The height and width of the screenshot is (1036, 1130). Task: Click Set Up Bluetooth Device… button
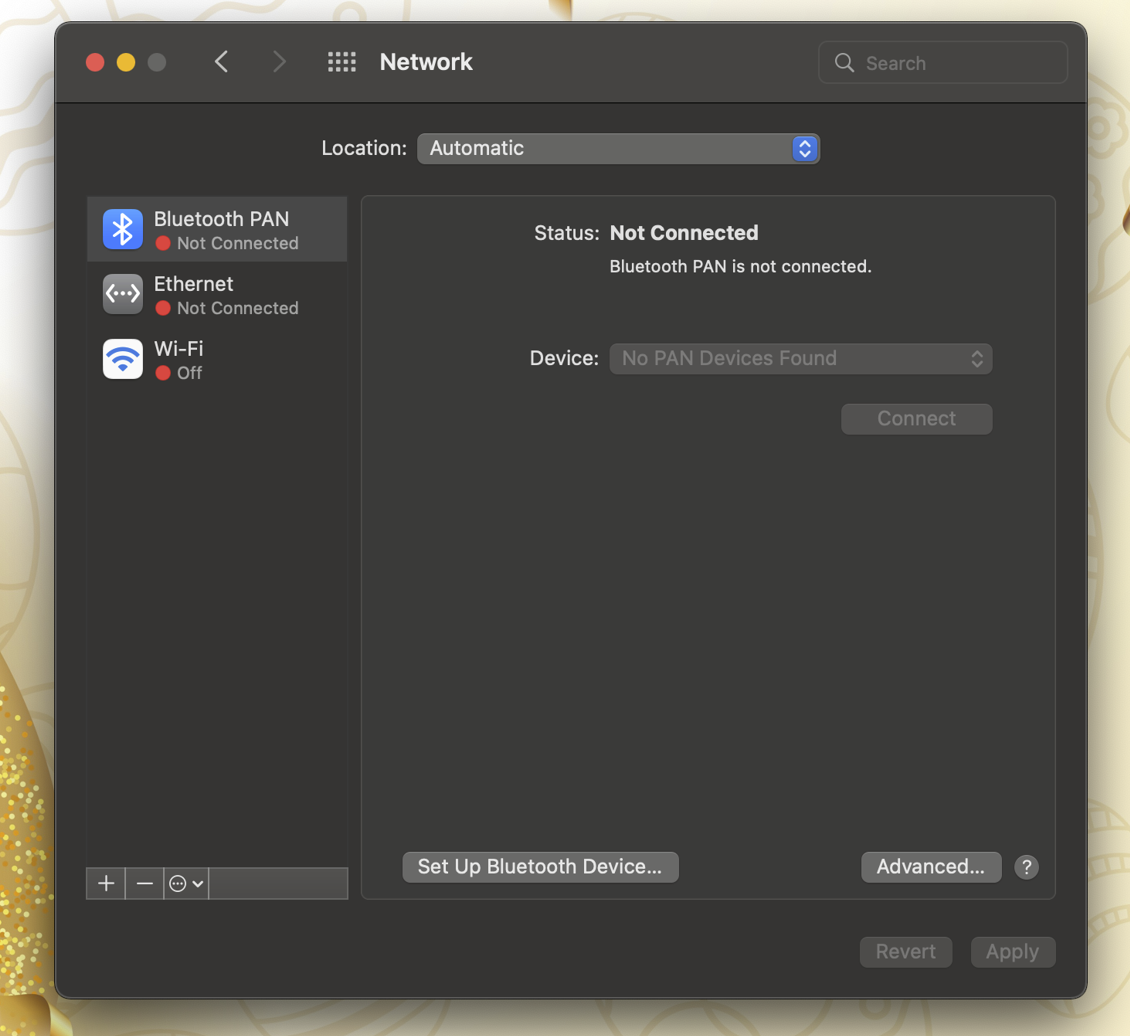540,867
